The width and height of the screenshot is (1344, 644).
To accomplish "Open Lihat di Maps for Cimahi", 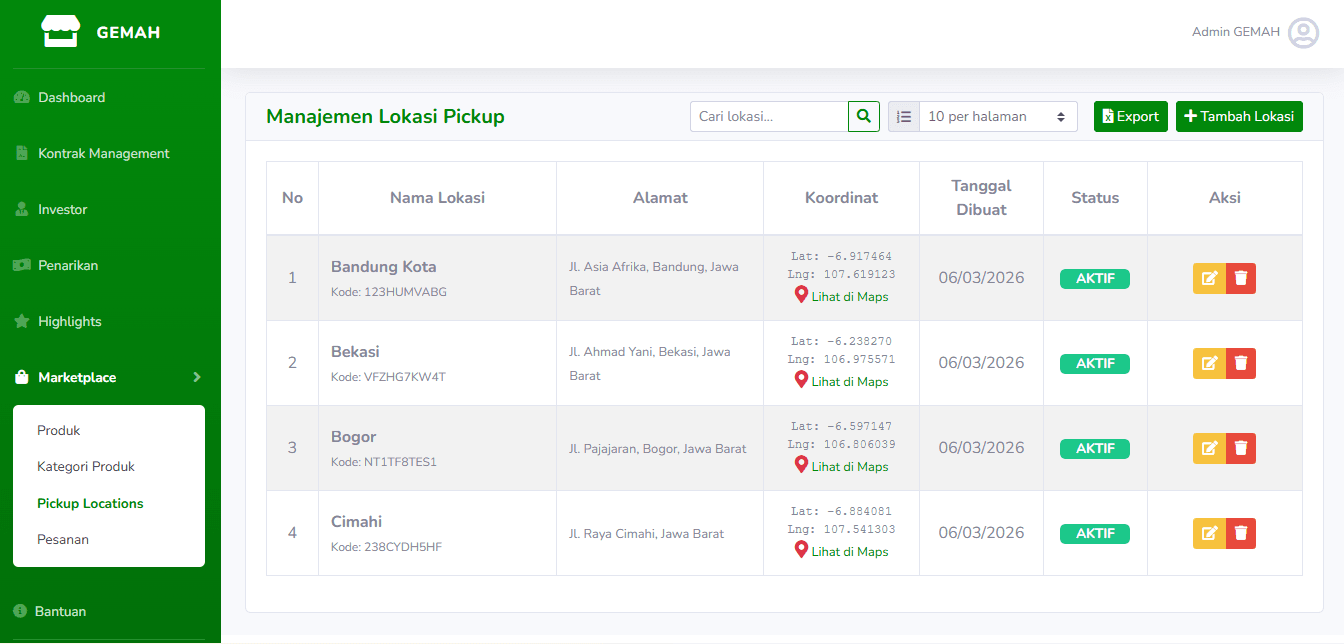I will click(841, 551).
